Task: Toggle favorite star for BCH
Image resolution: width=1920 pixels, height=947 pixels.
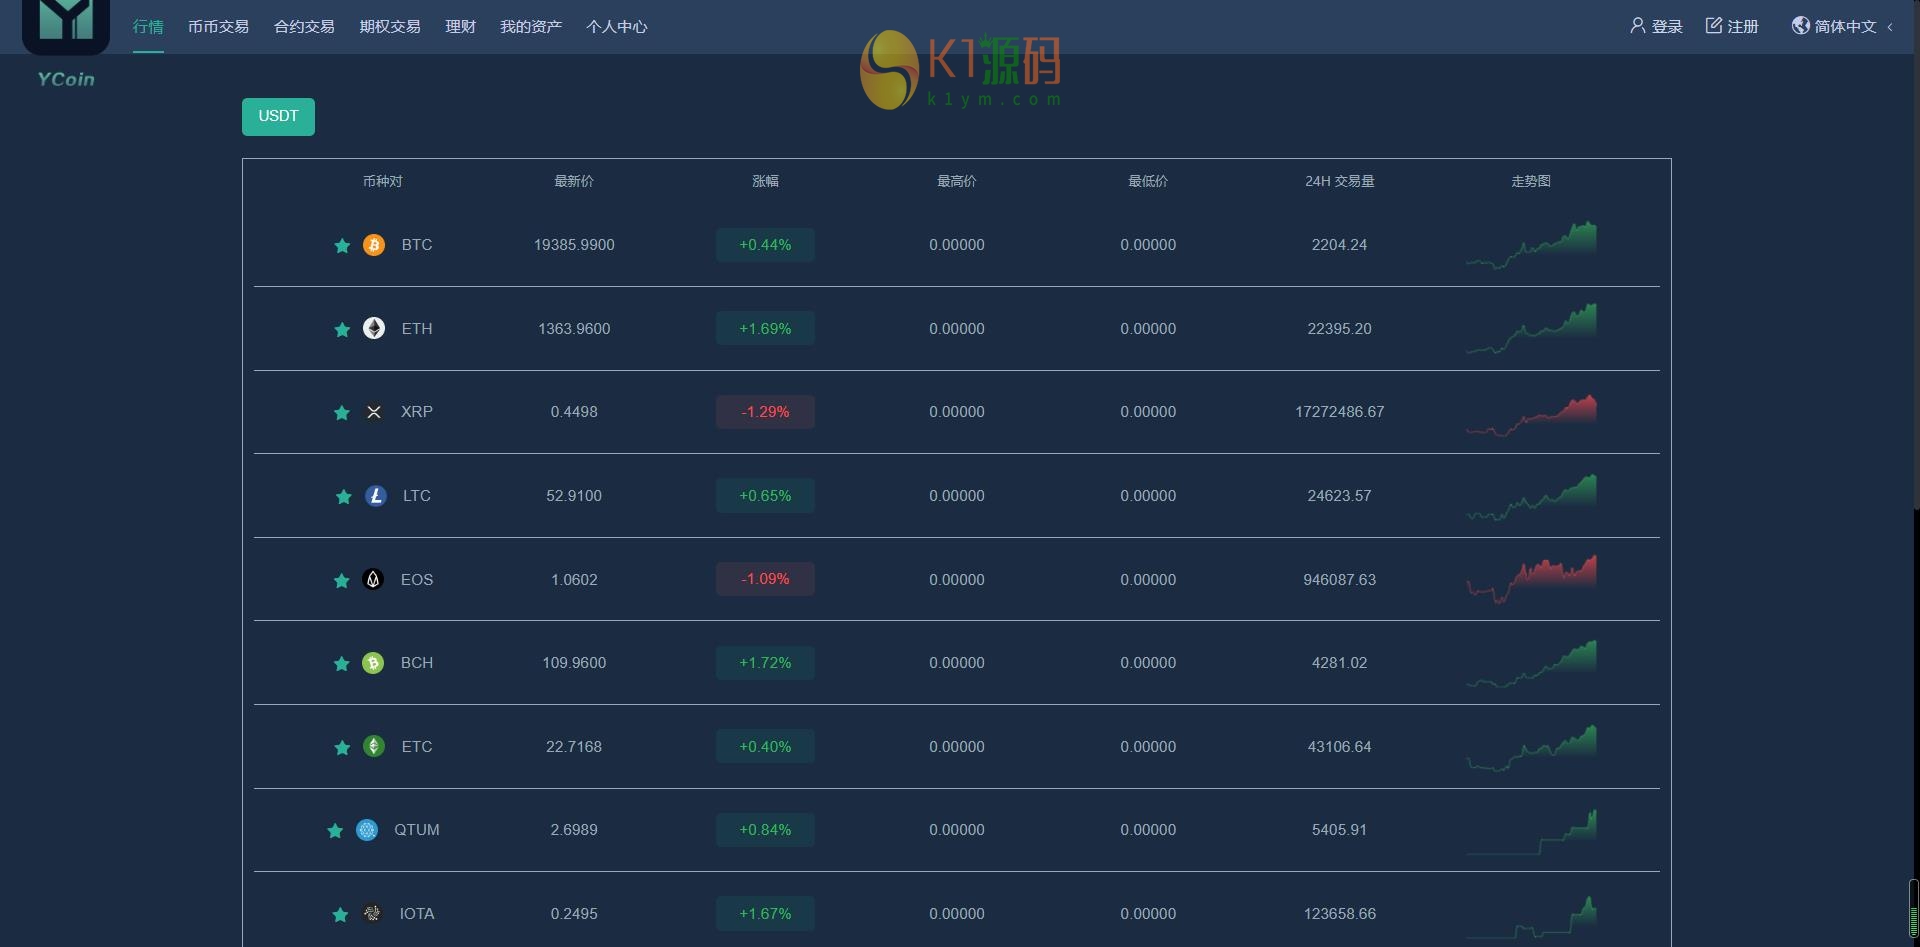Action: [342, 664]
